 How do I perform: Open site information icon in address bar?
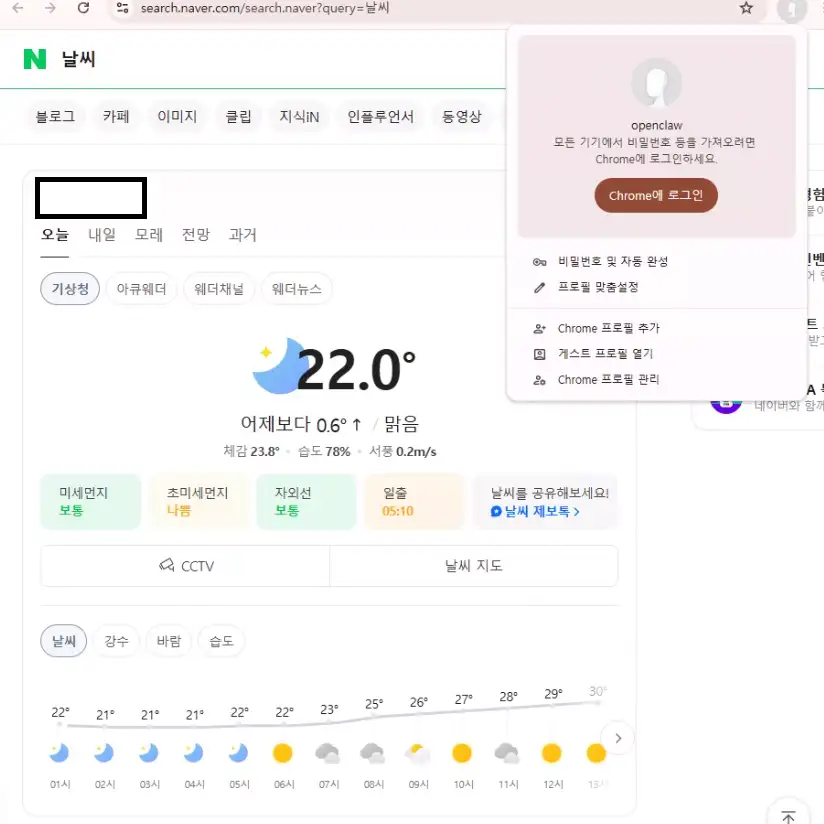click(x=122, y=8)
